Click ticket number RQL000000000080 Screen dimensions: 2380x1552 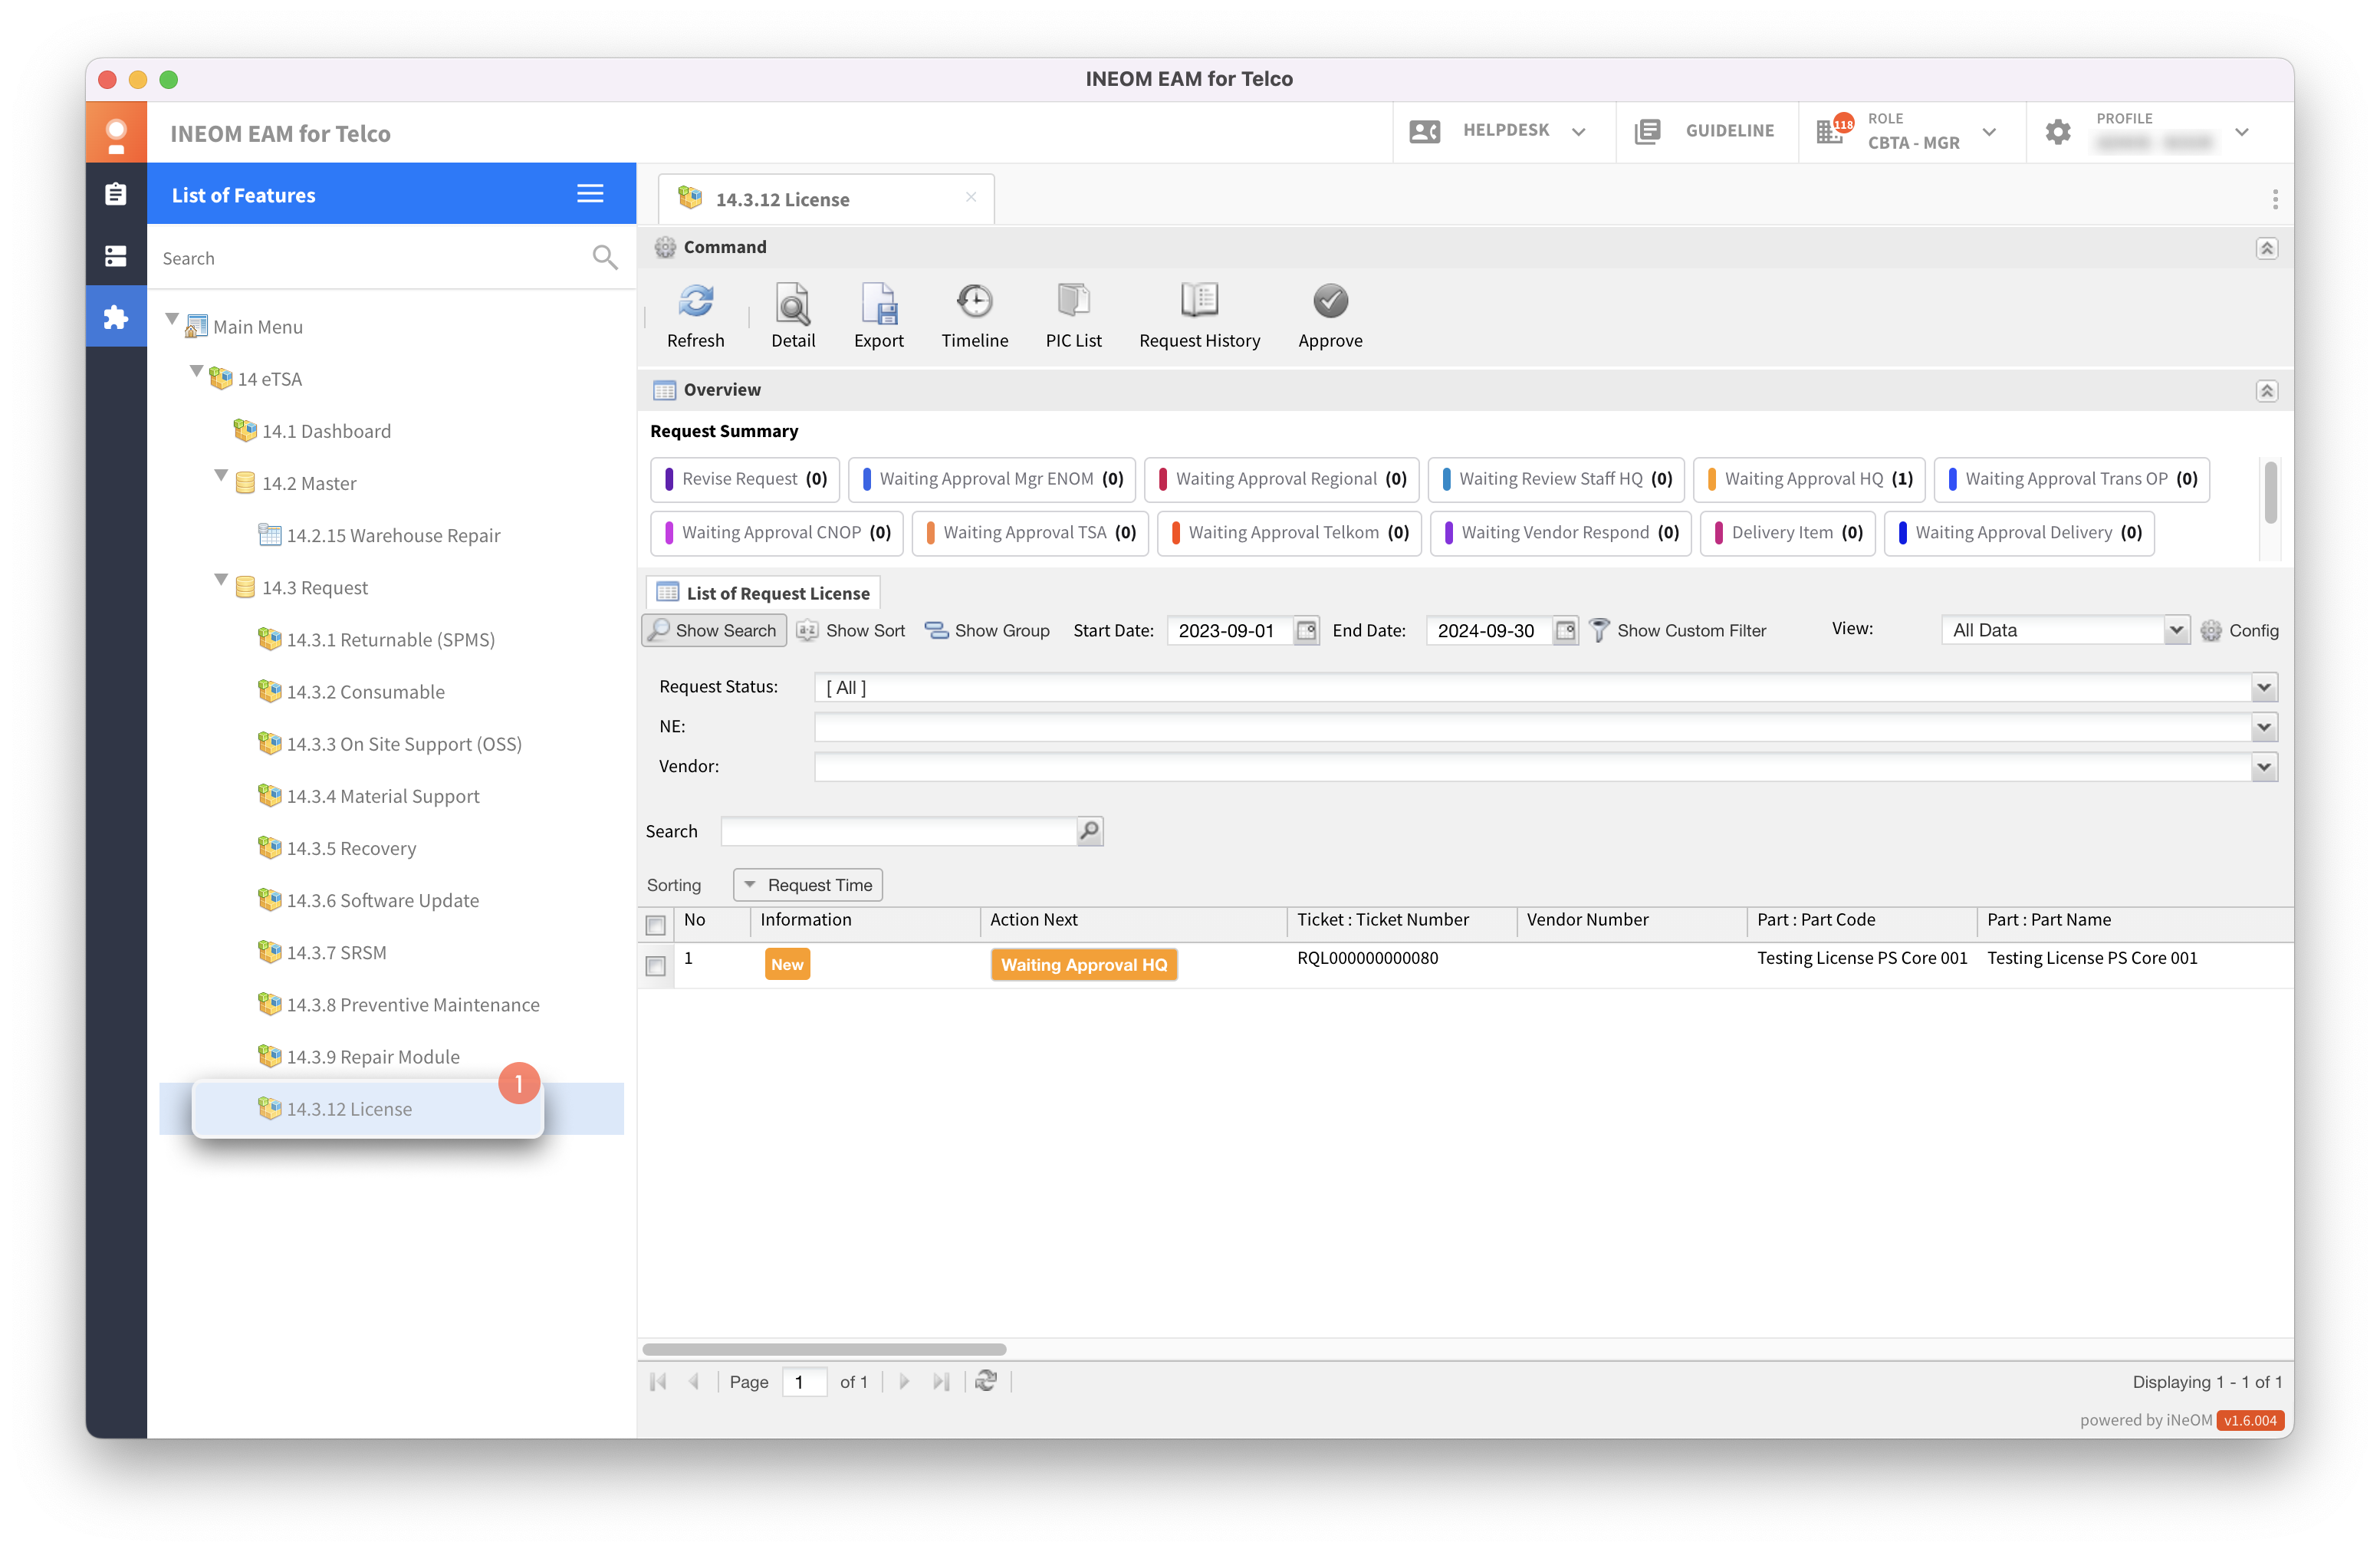[1367, 958]
